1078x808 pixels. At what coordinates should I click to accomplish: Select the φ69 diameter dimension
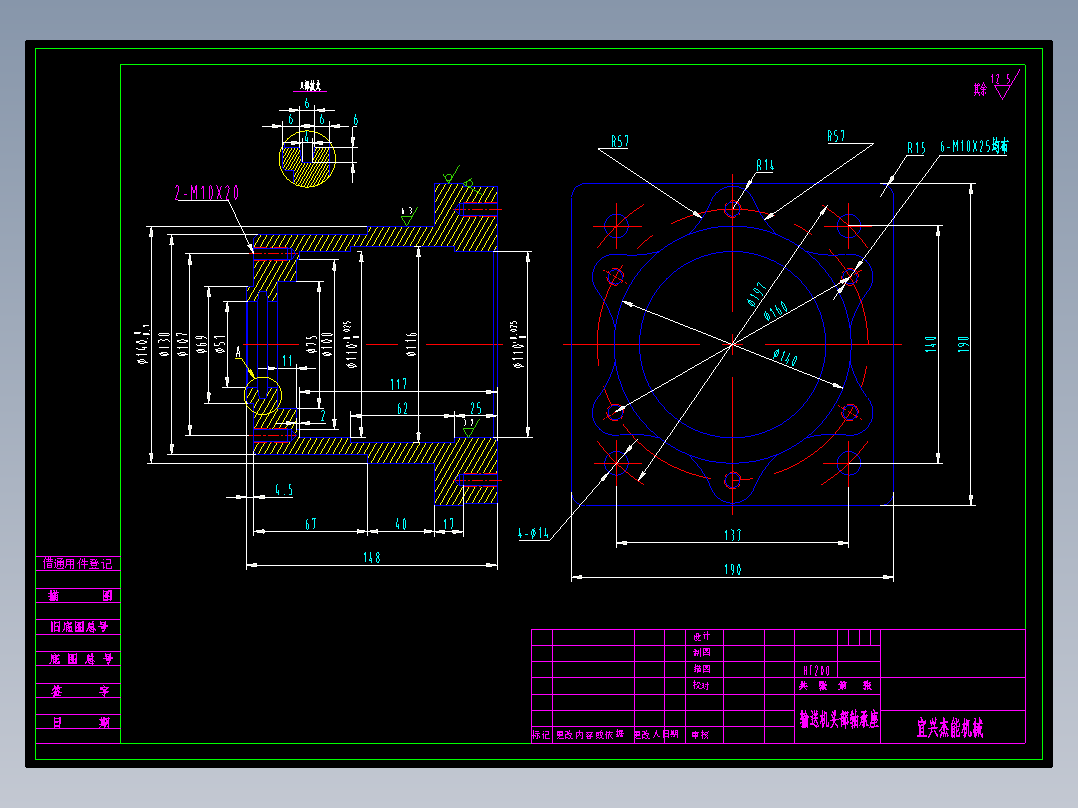coord(201,345)
